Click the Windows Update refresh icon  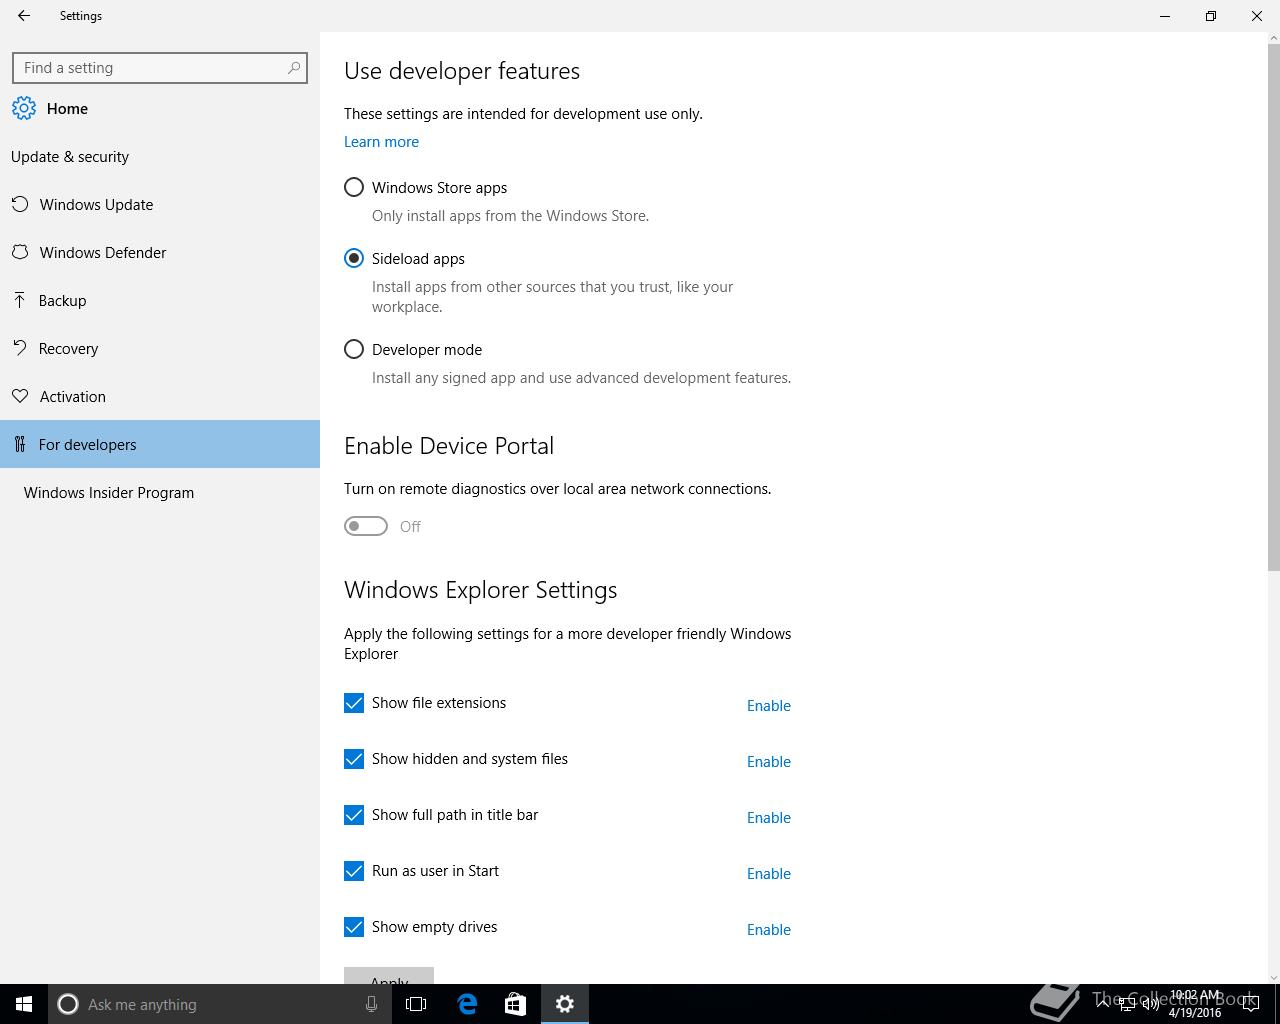(20, 204)
